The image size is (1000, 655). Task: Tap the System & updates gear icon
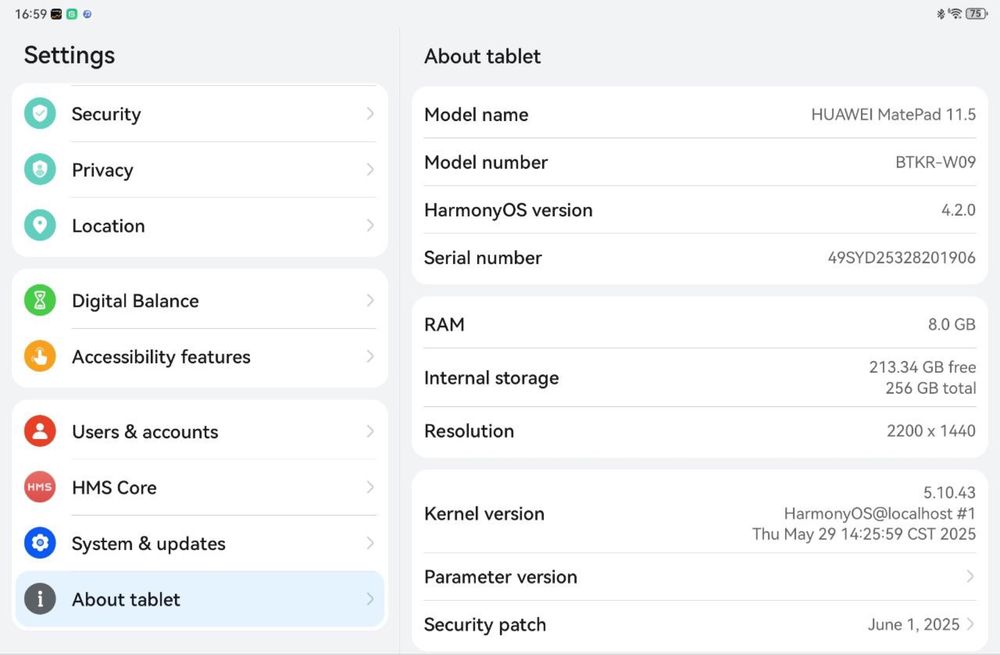tap(40, 543)
